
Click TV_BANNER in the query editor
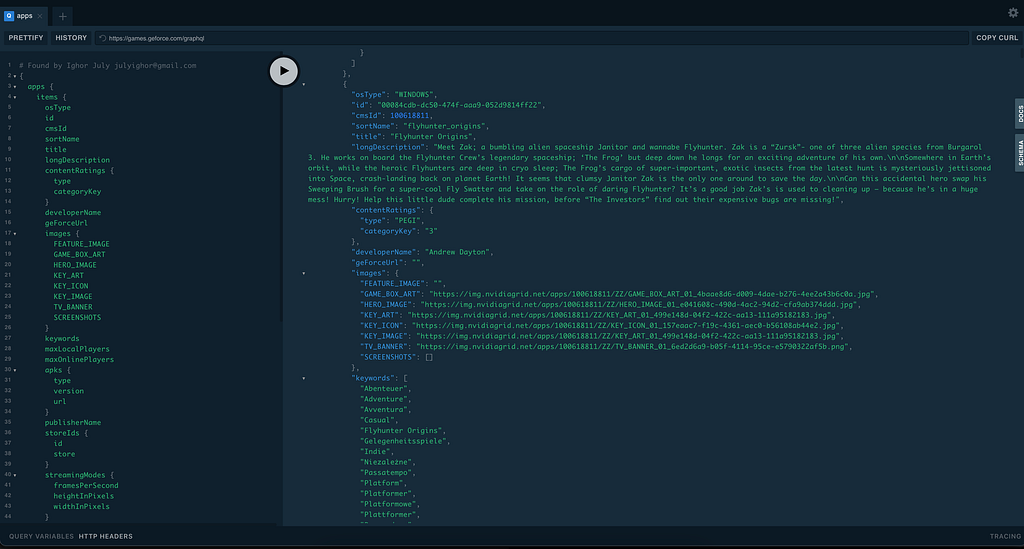coord(73,307)
